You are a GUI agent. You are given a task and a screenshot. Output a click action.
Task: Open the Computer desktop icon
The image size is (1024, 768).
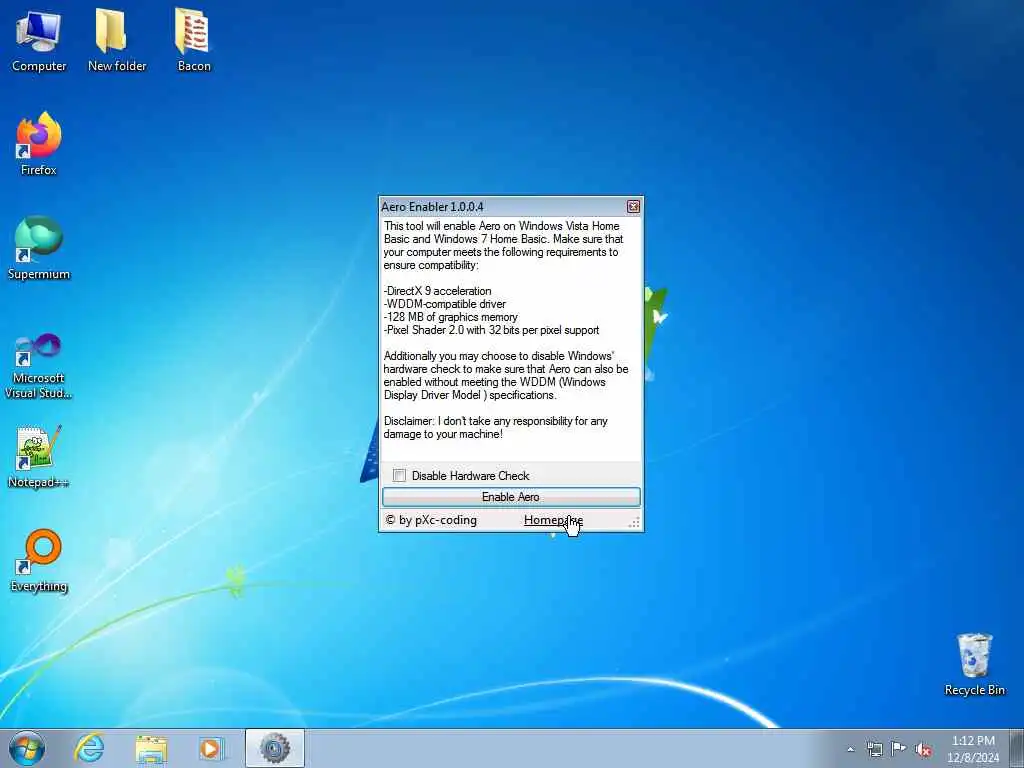point(39,40)
